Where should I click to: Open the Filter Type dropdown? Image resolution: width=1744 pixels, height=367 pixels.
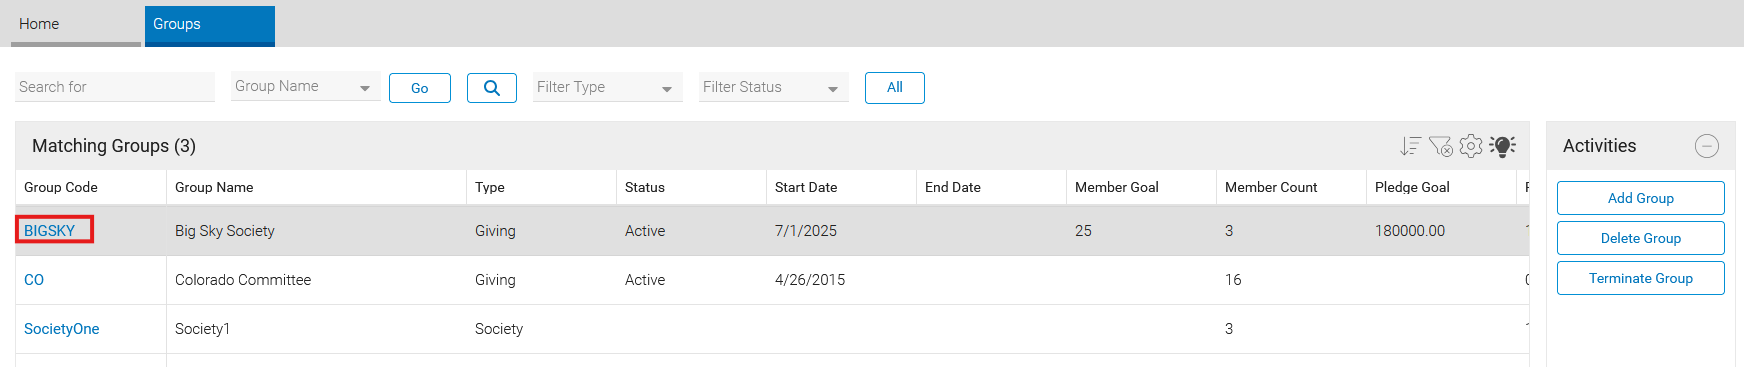pos(608,87)
